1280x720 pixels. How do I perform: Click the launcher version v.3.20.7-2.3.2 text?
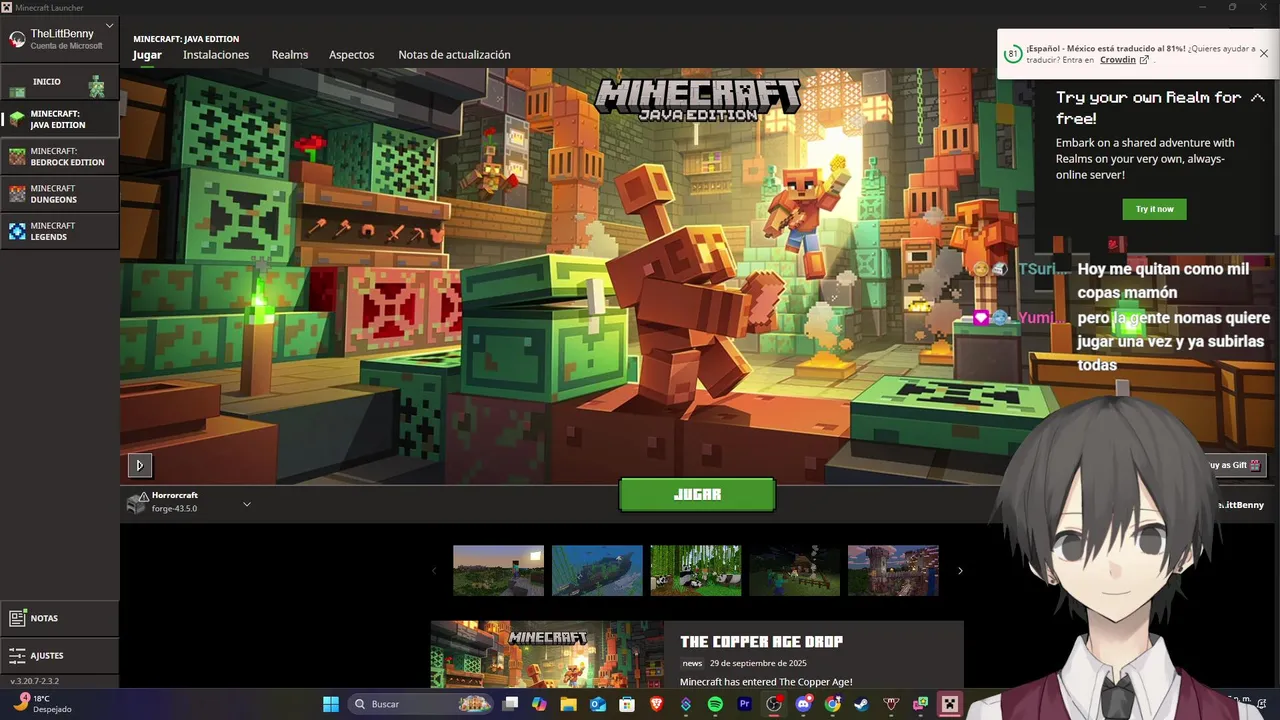pyautogui.click(x=35, y=681)
